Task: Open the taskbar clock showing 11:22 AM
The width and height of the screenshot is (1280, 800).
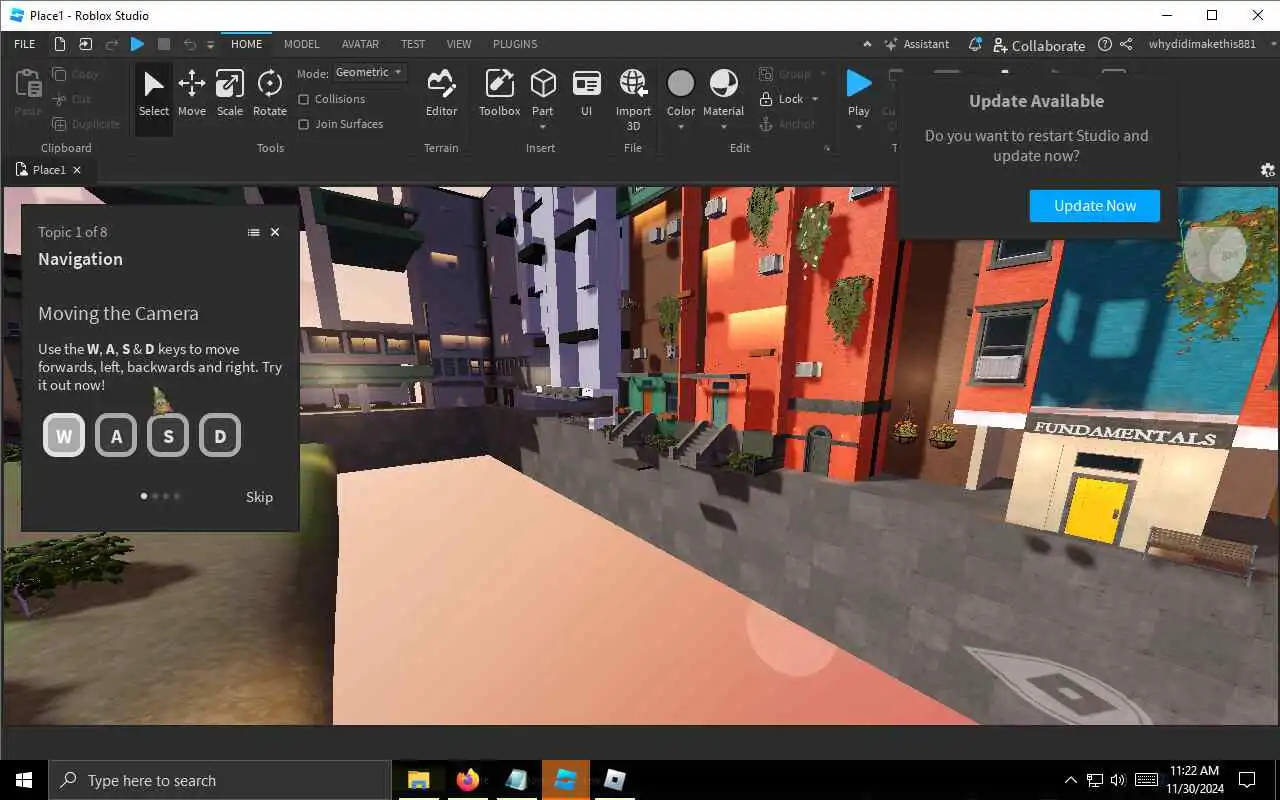Action: tap(1193, 780)
